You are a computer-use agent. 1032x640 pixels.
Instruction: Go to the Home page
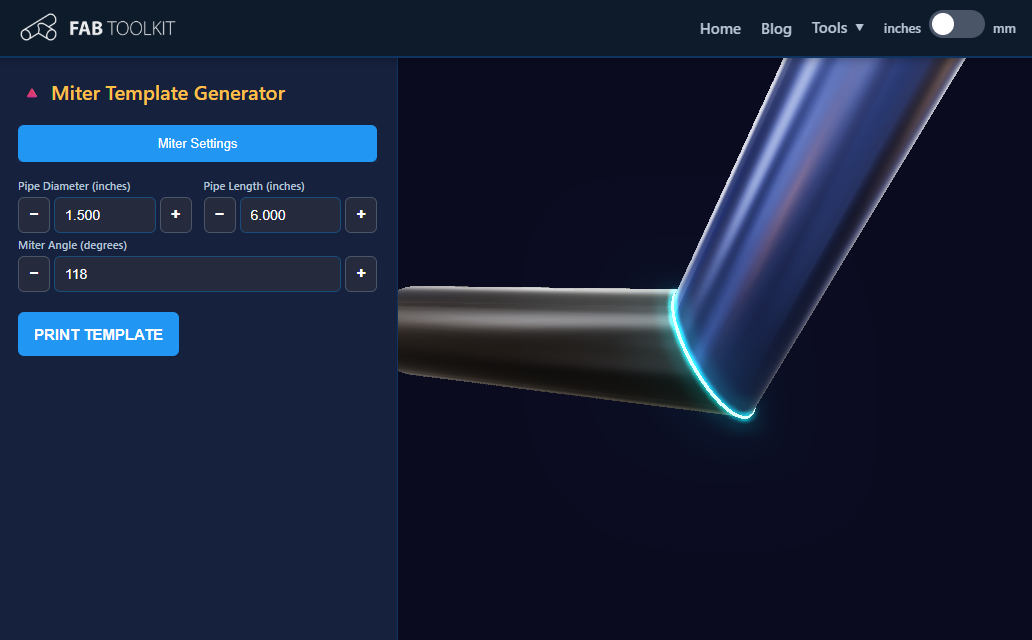point(720,29)
